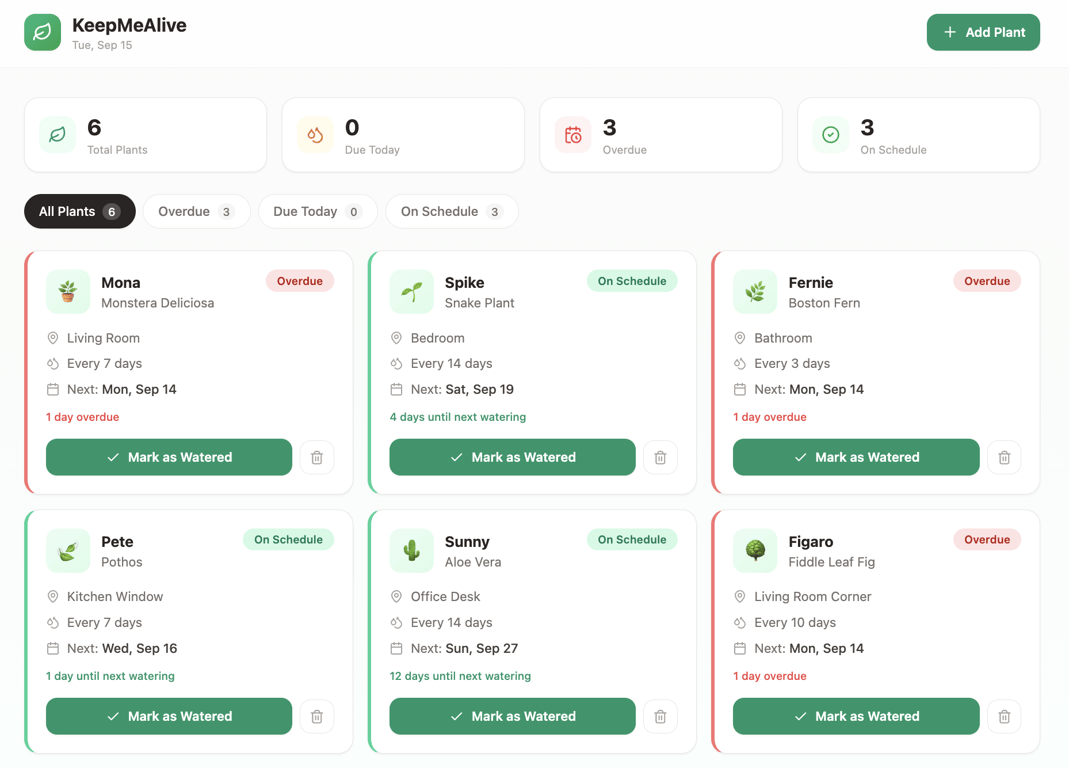Screen dimensions: 1069x768
Task: Delete Mona with the trash icon
Action: [x=317, y=457]
